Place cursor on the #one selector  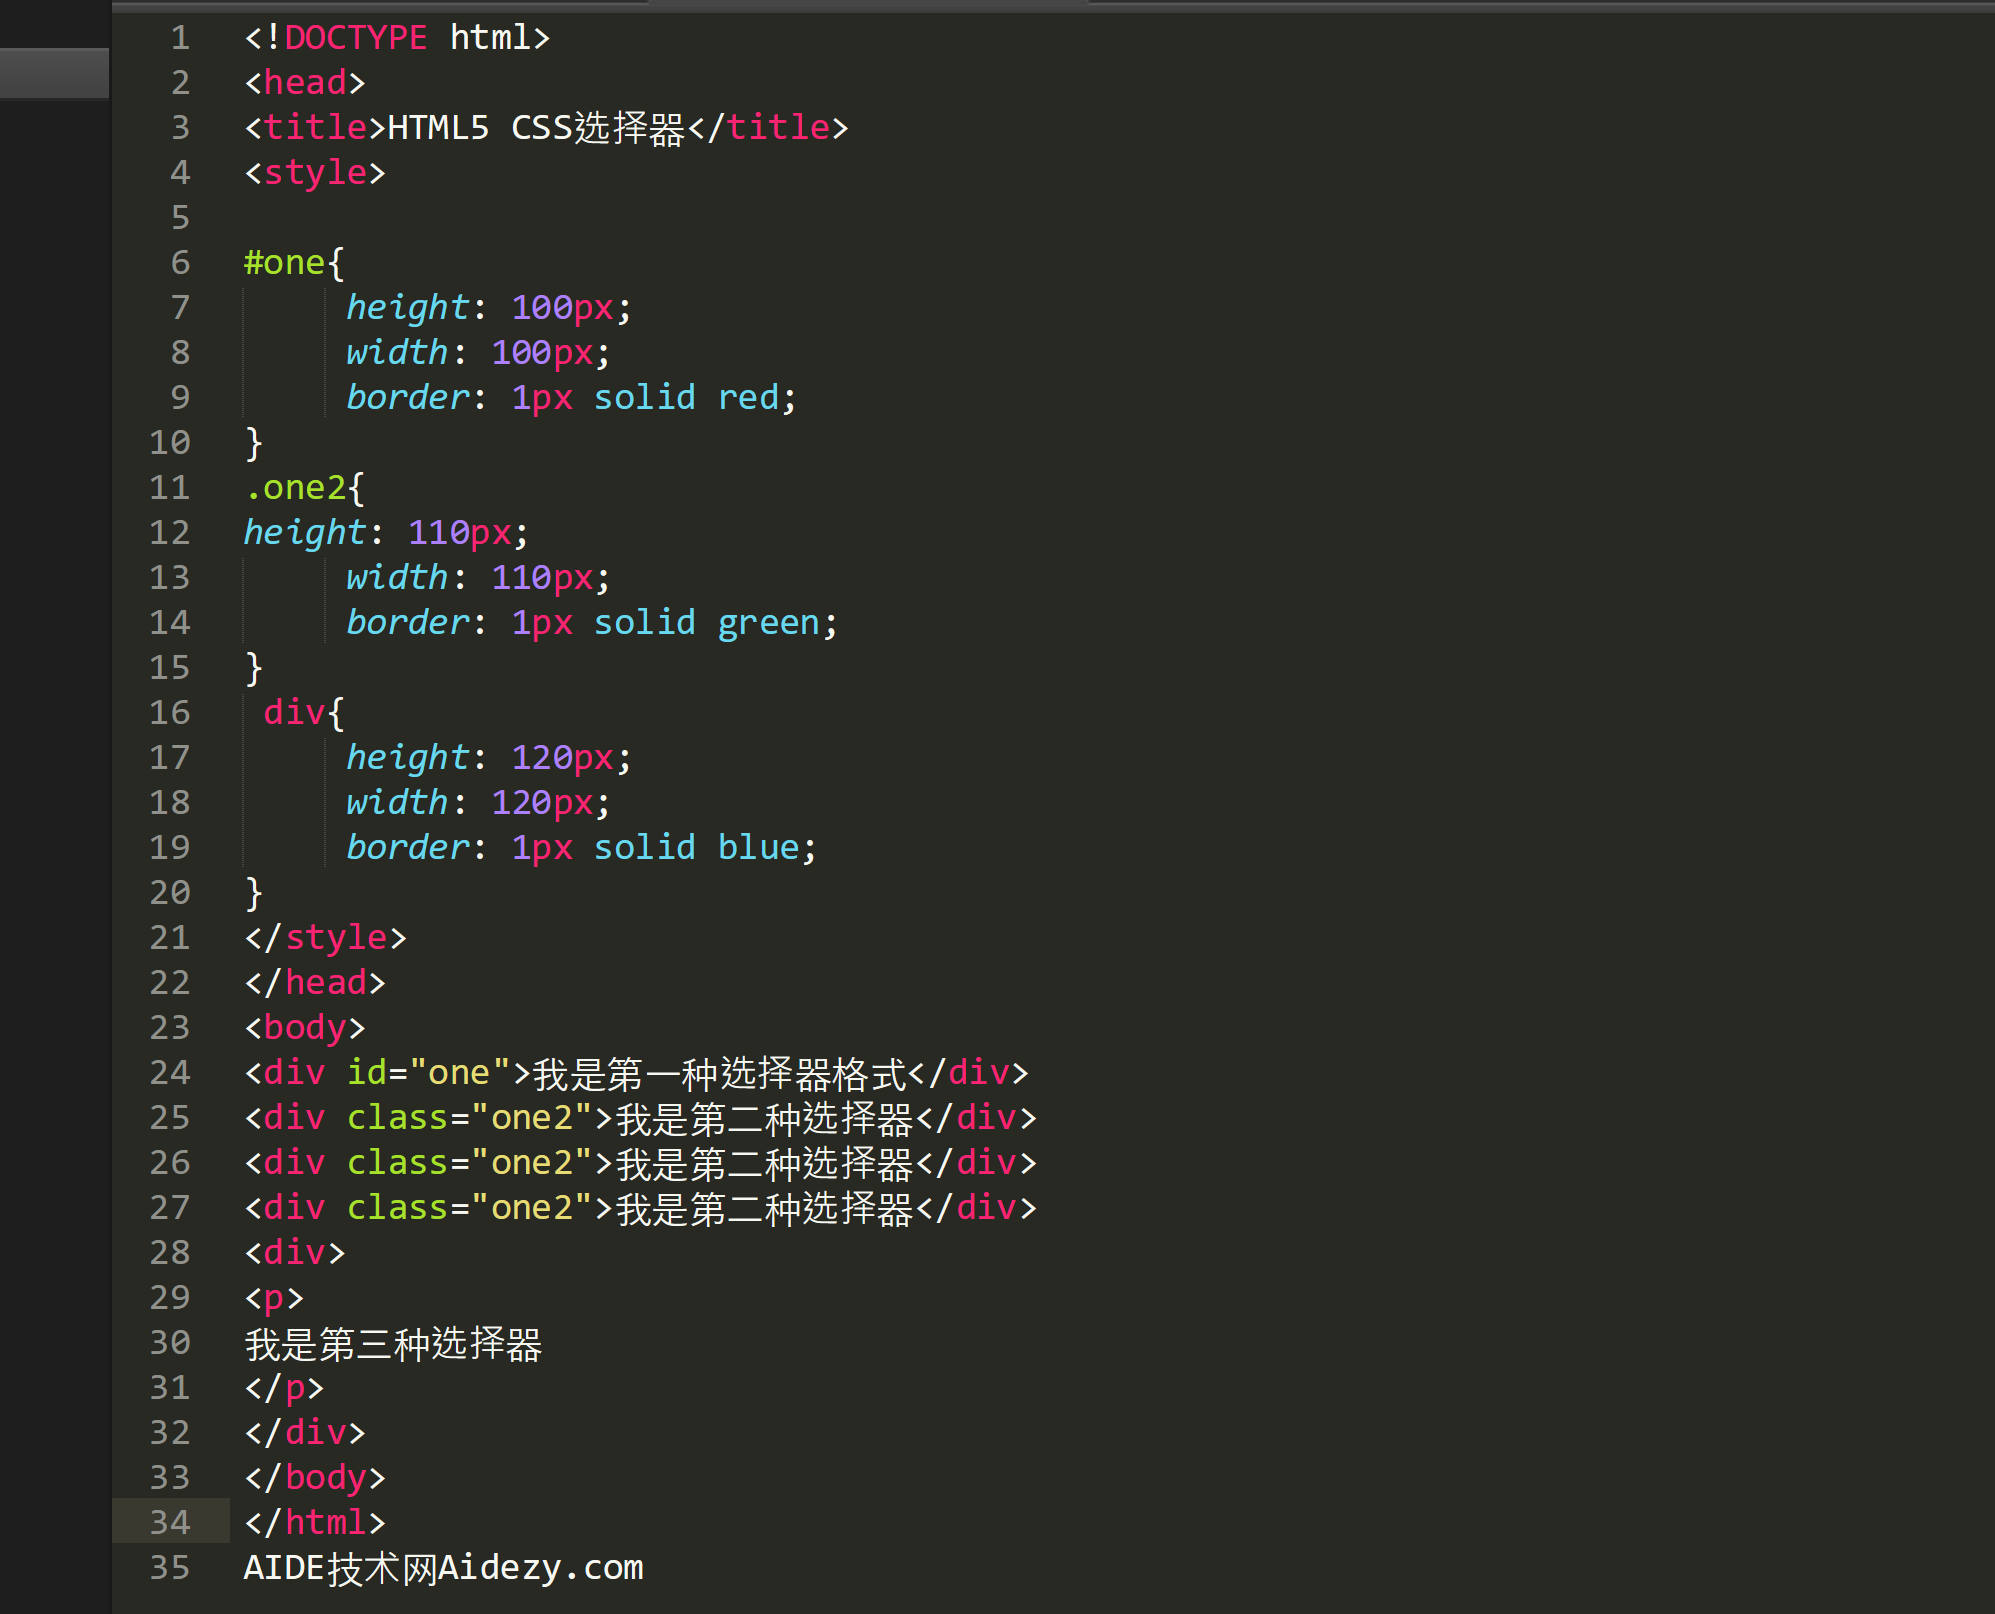click(284, 263)
